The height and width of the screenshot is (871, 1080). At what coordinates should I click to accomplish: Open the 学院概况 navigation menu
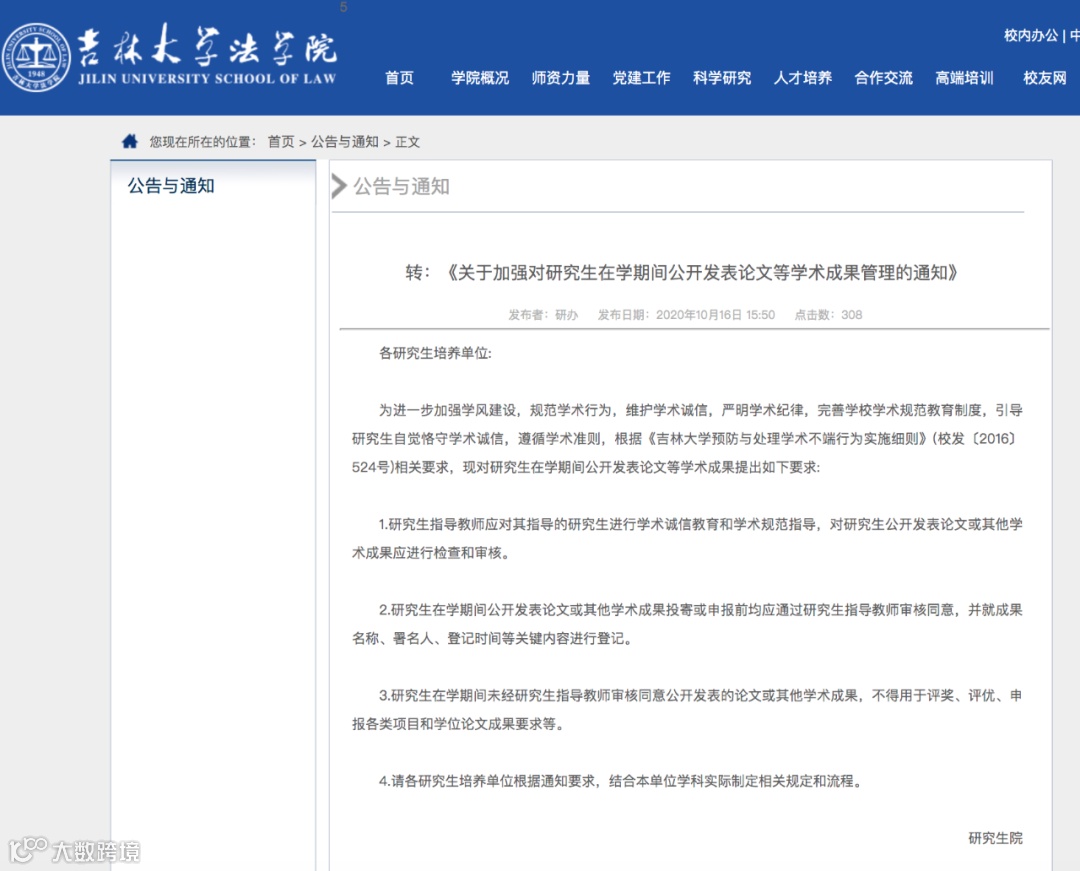480,78
